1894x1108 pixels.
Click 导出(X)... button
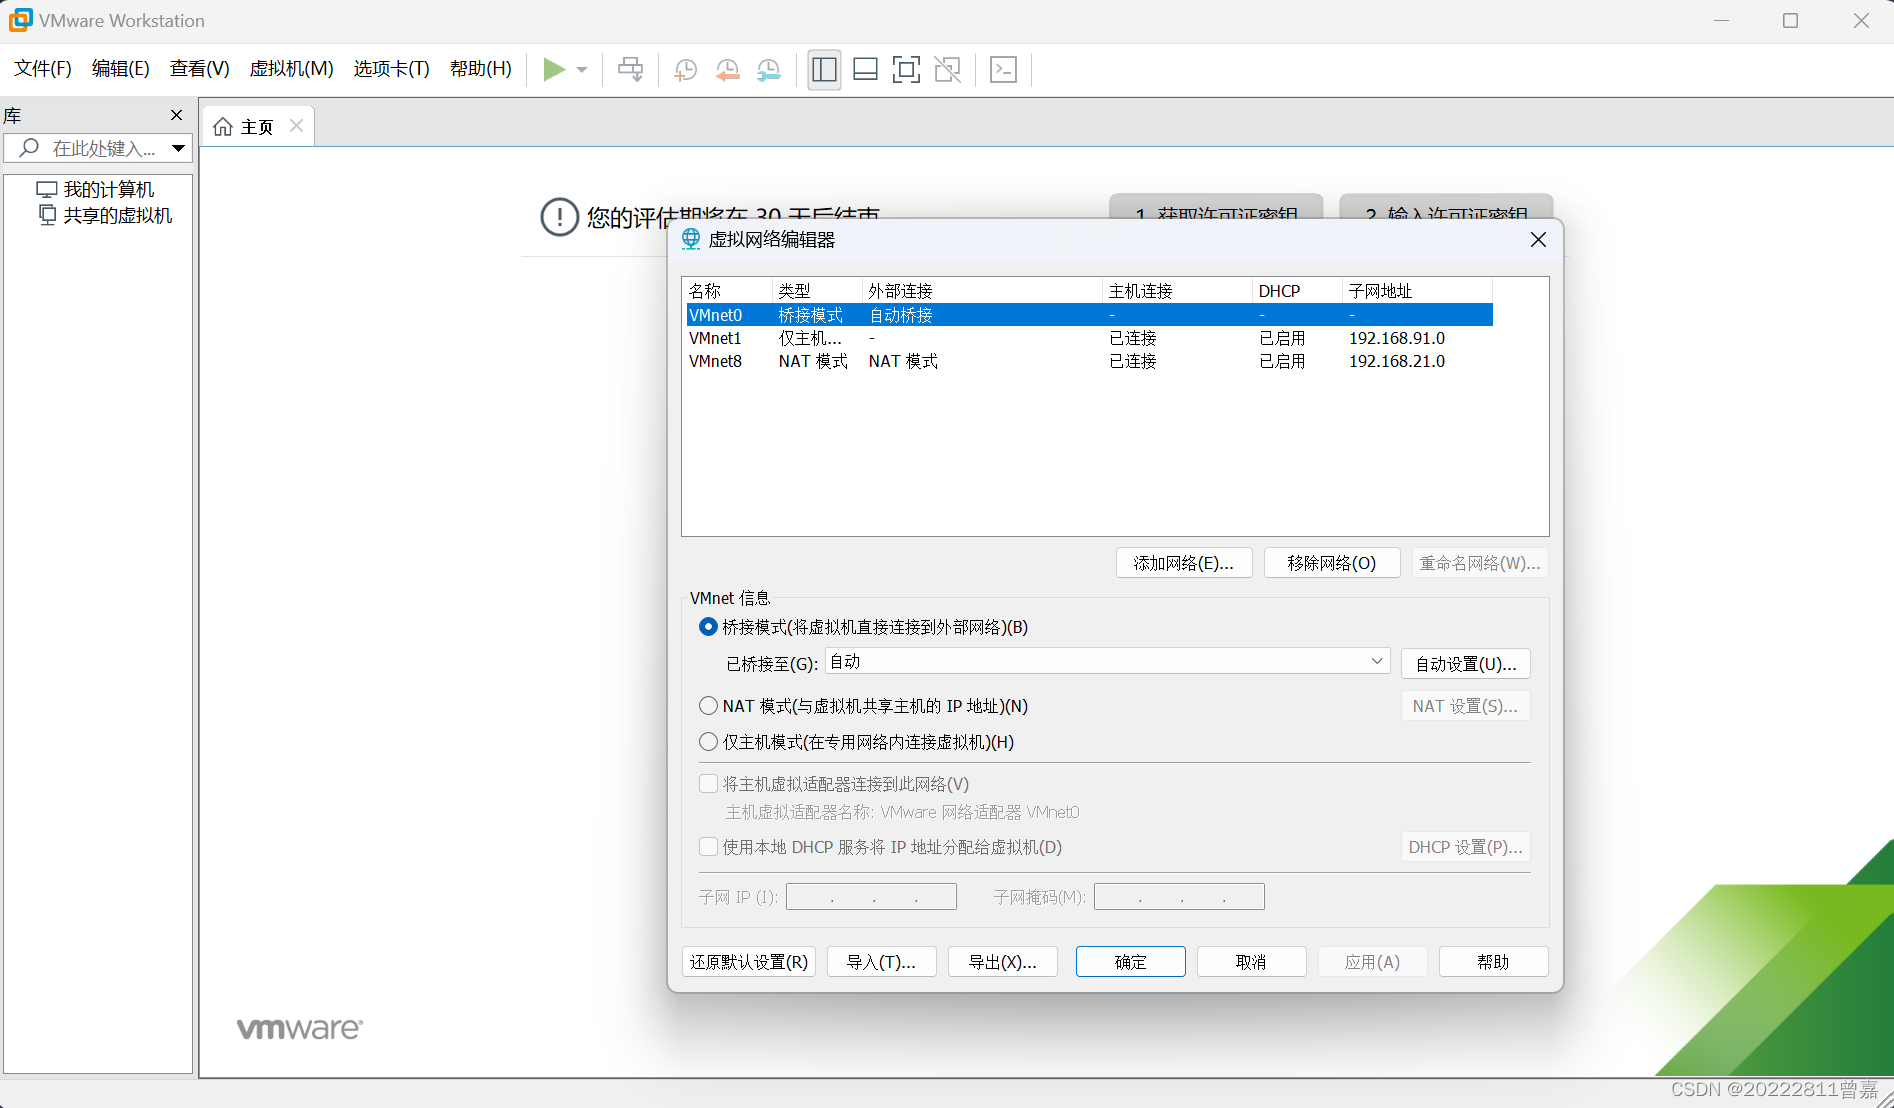pos(1003,962)
